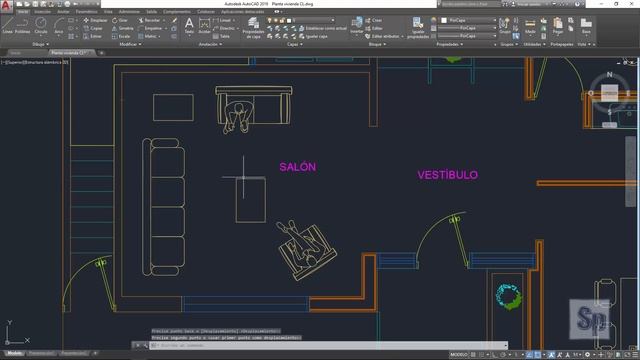Toggle object snap tracking in status bar
This screenshot has height=360, width=640.
pos(529,355)
